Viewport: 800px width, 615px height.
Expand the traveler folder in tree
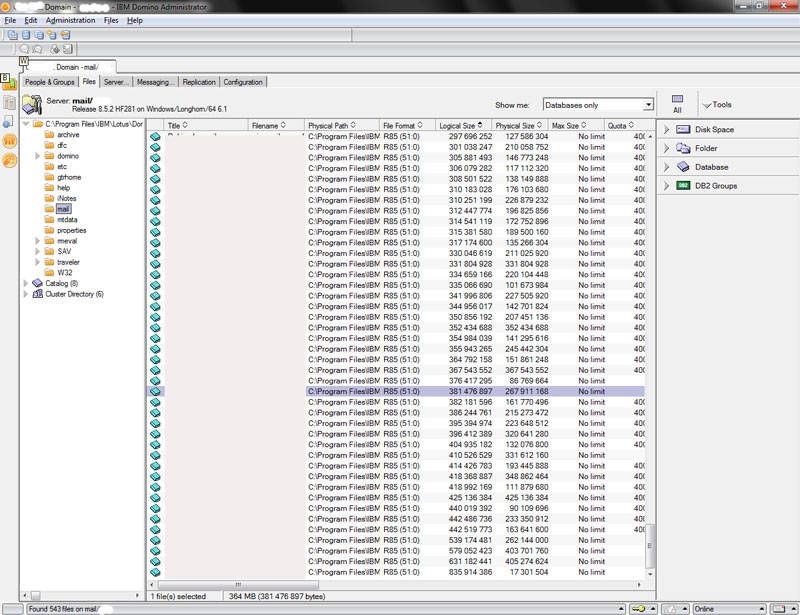[x=37, y=262]
